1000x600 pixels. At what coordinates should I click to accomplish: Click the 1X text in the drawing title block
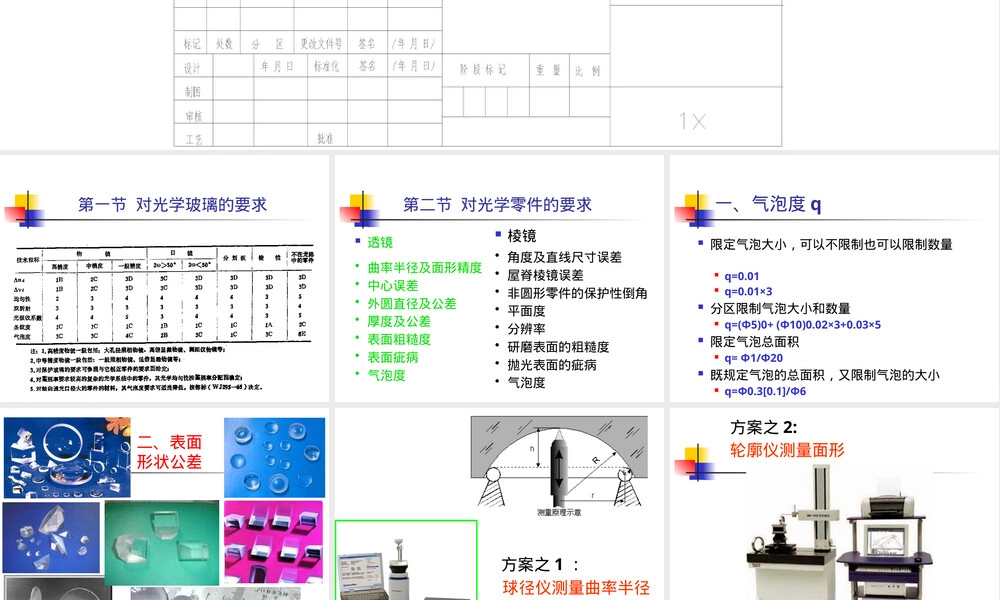(692, 121)
